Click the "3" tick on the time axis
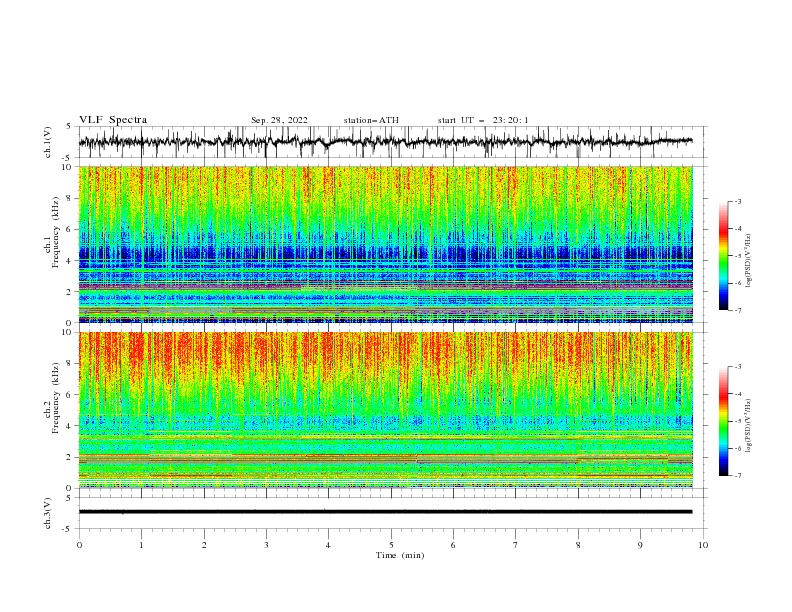This screenshot has width=792, height=612. (x=266, y=545)
